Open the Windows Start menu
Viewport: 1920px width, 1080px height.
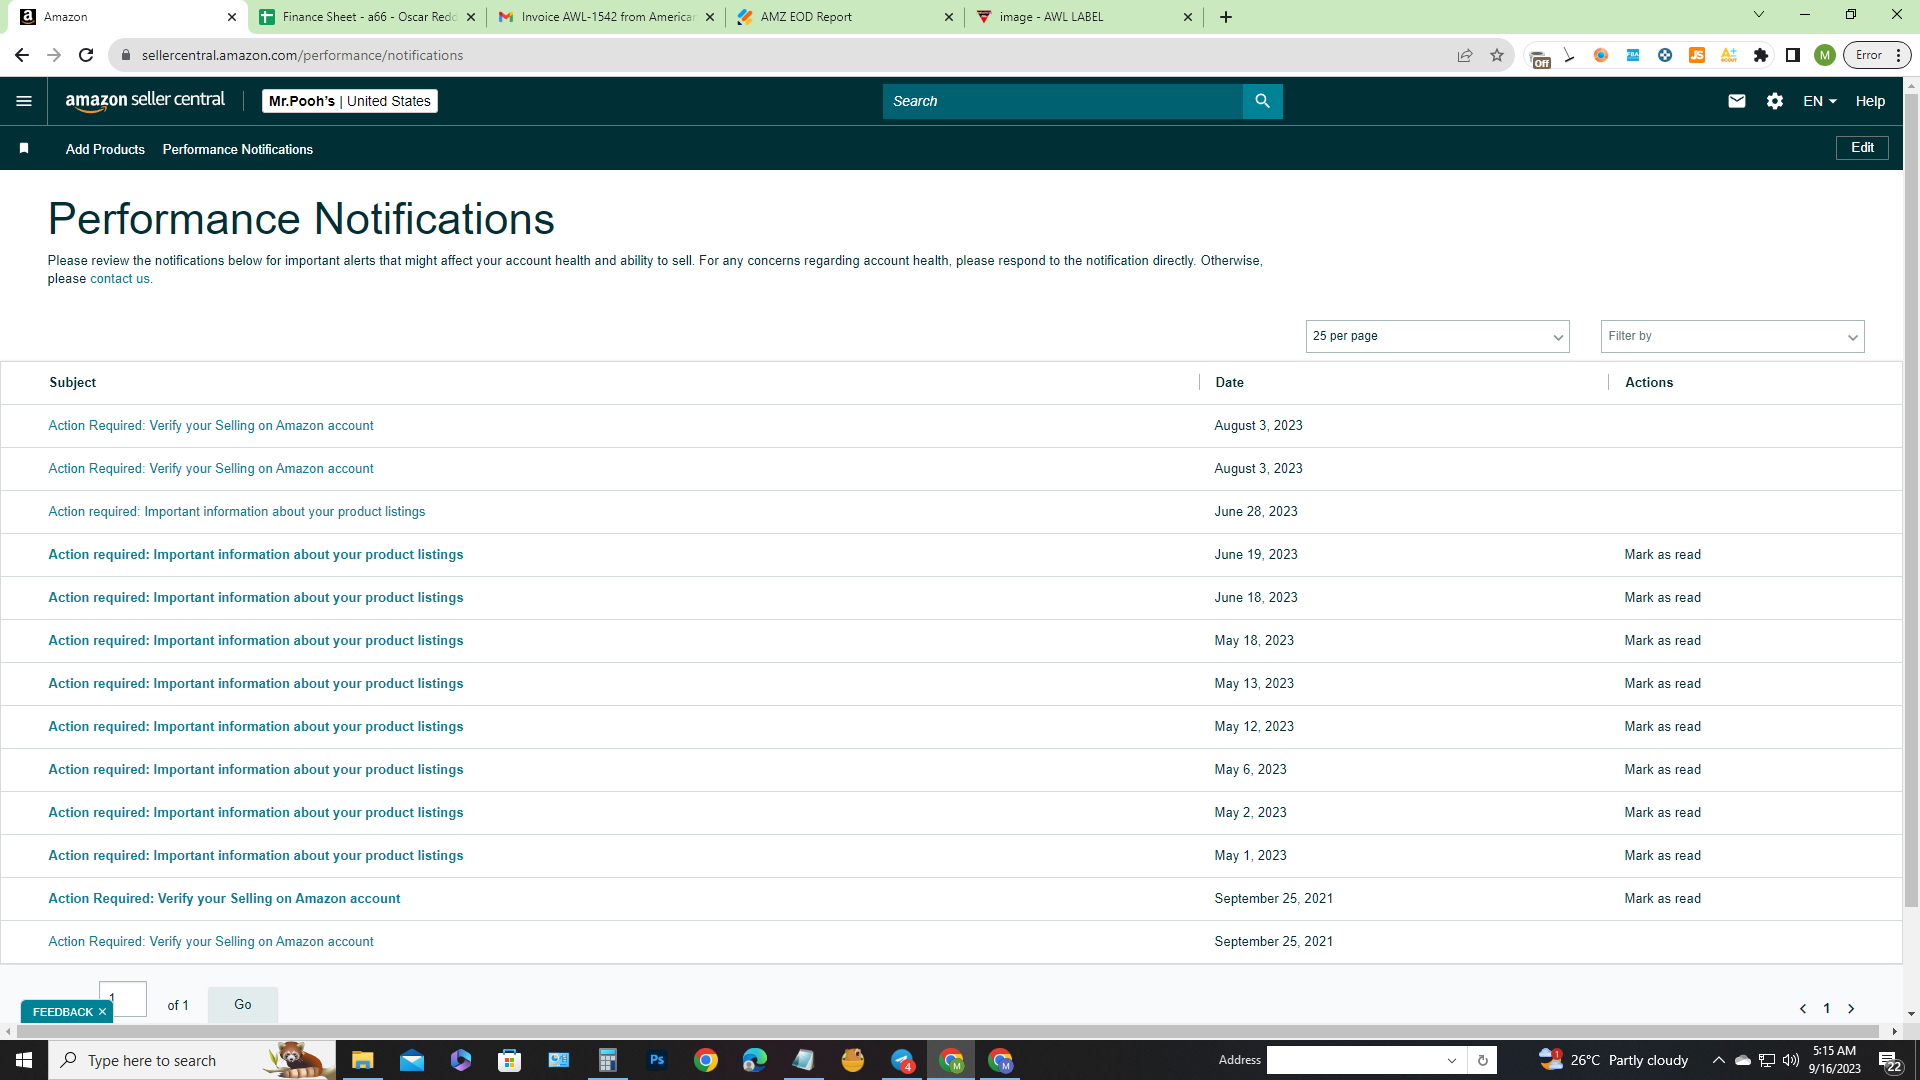pos(24,1060)
